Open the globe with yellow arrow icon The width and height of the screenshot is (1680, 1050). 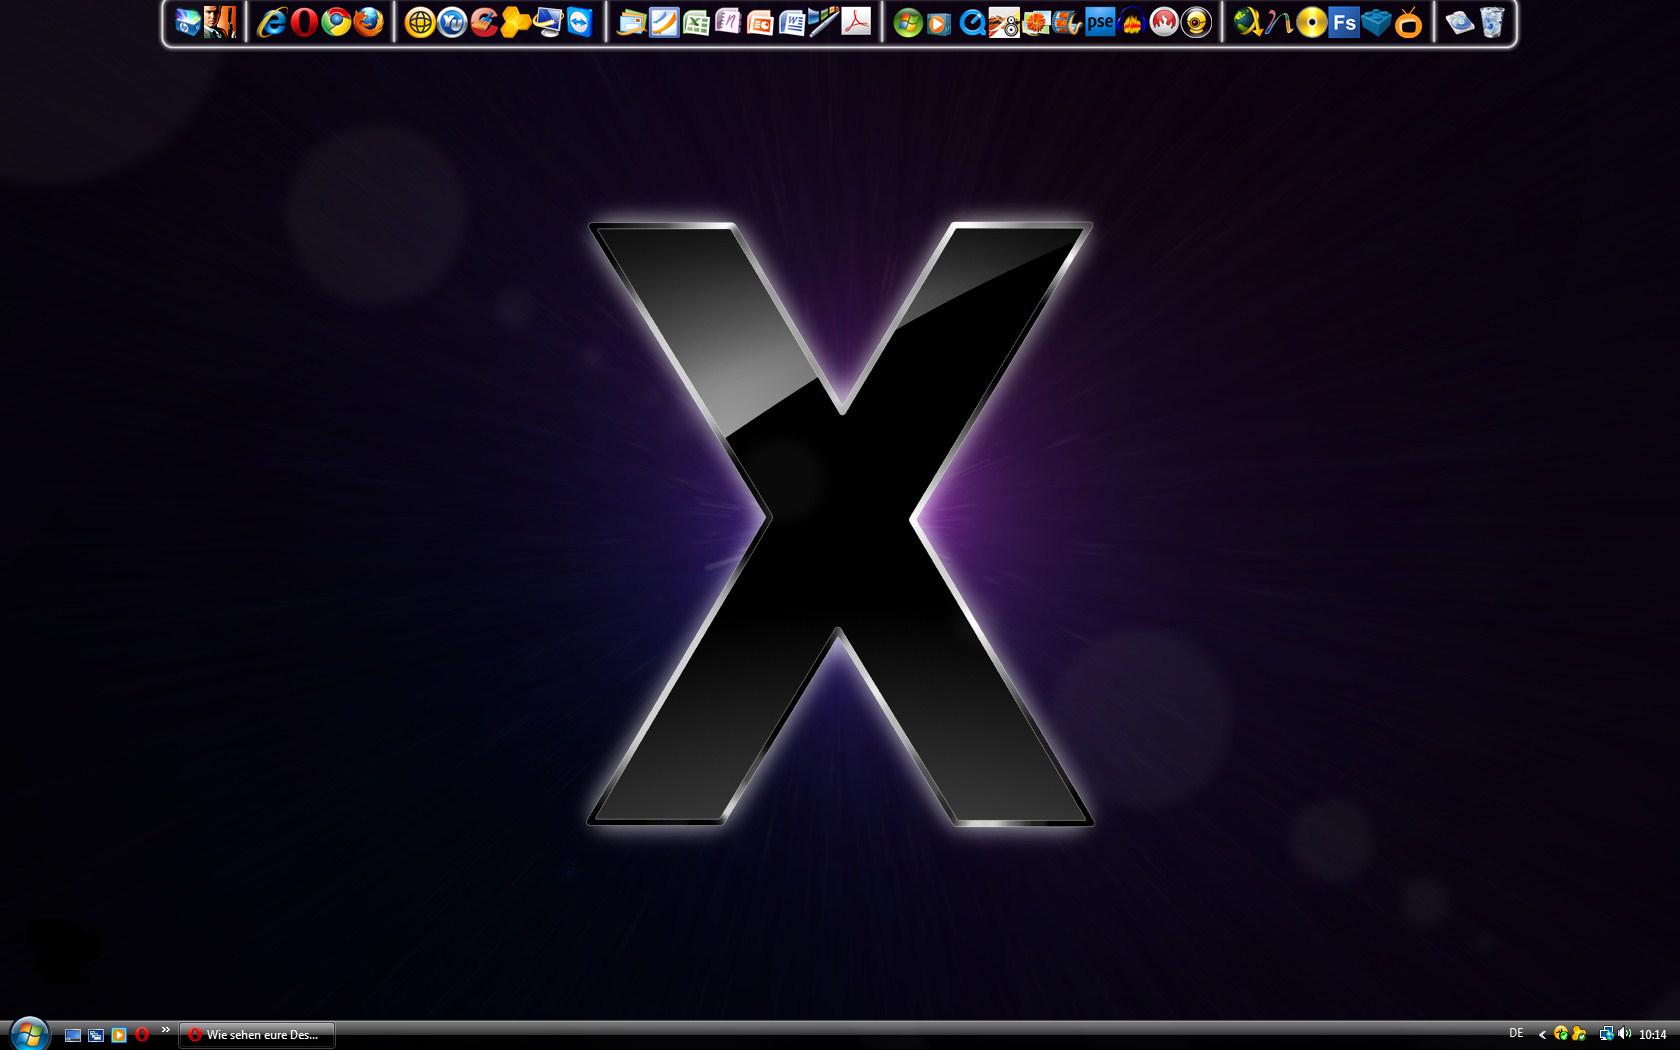click(x=1247, y=22)
